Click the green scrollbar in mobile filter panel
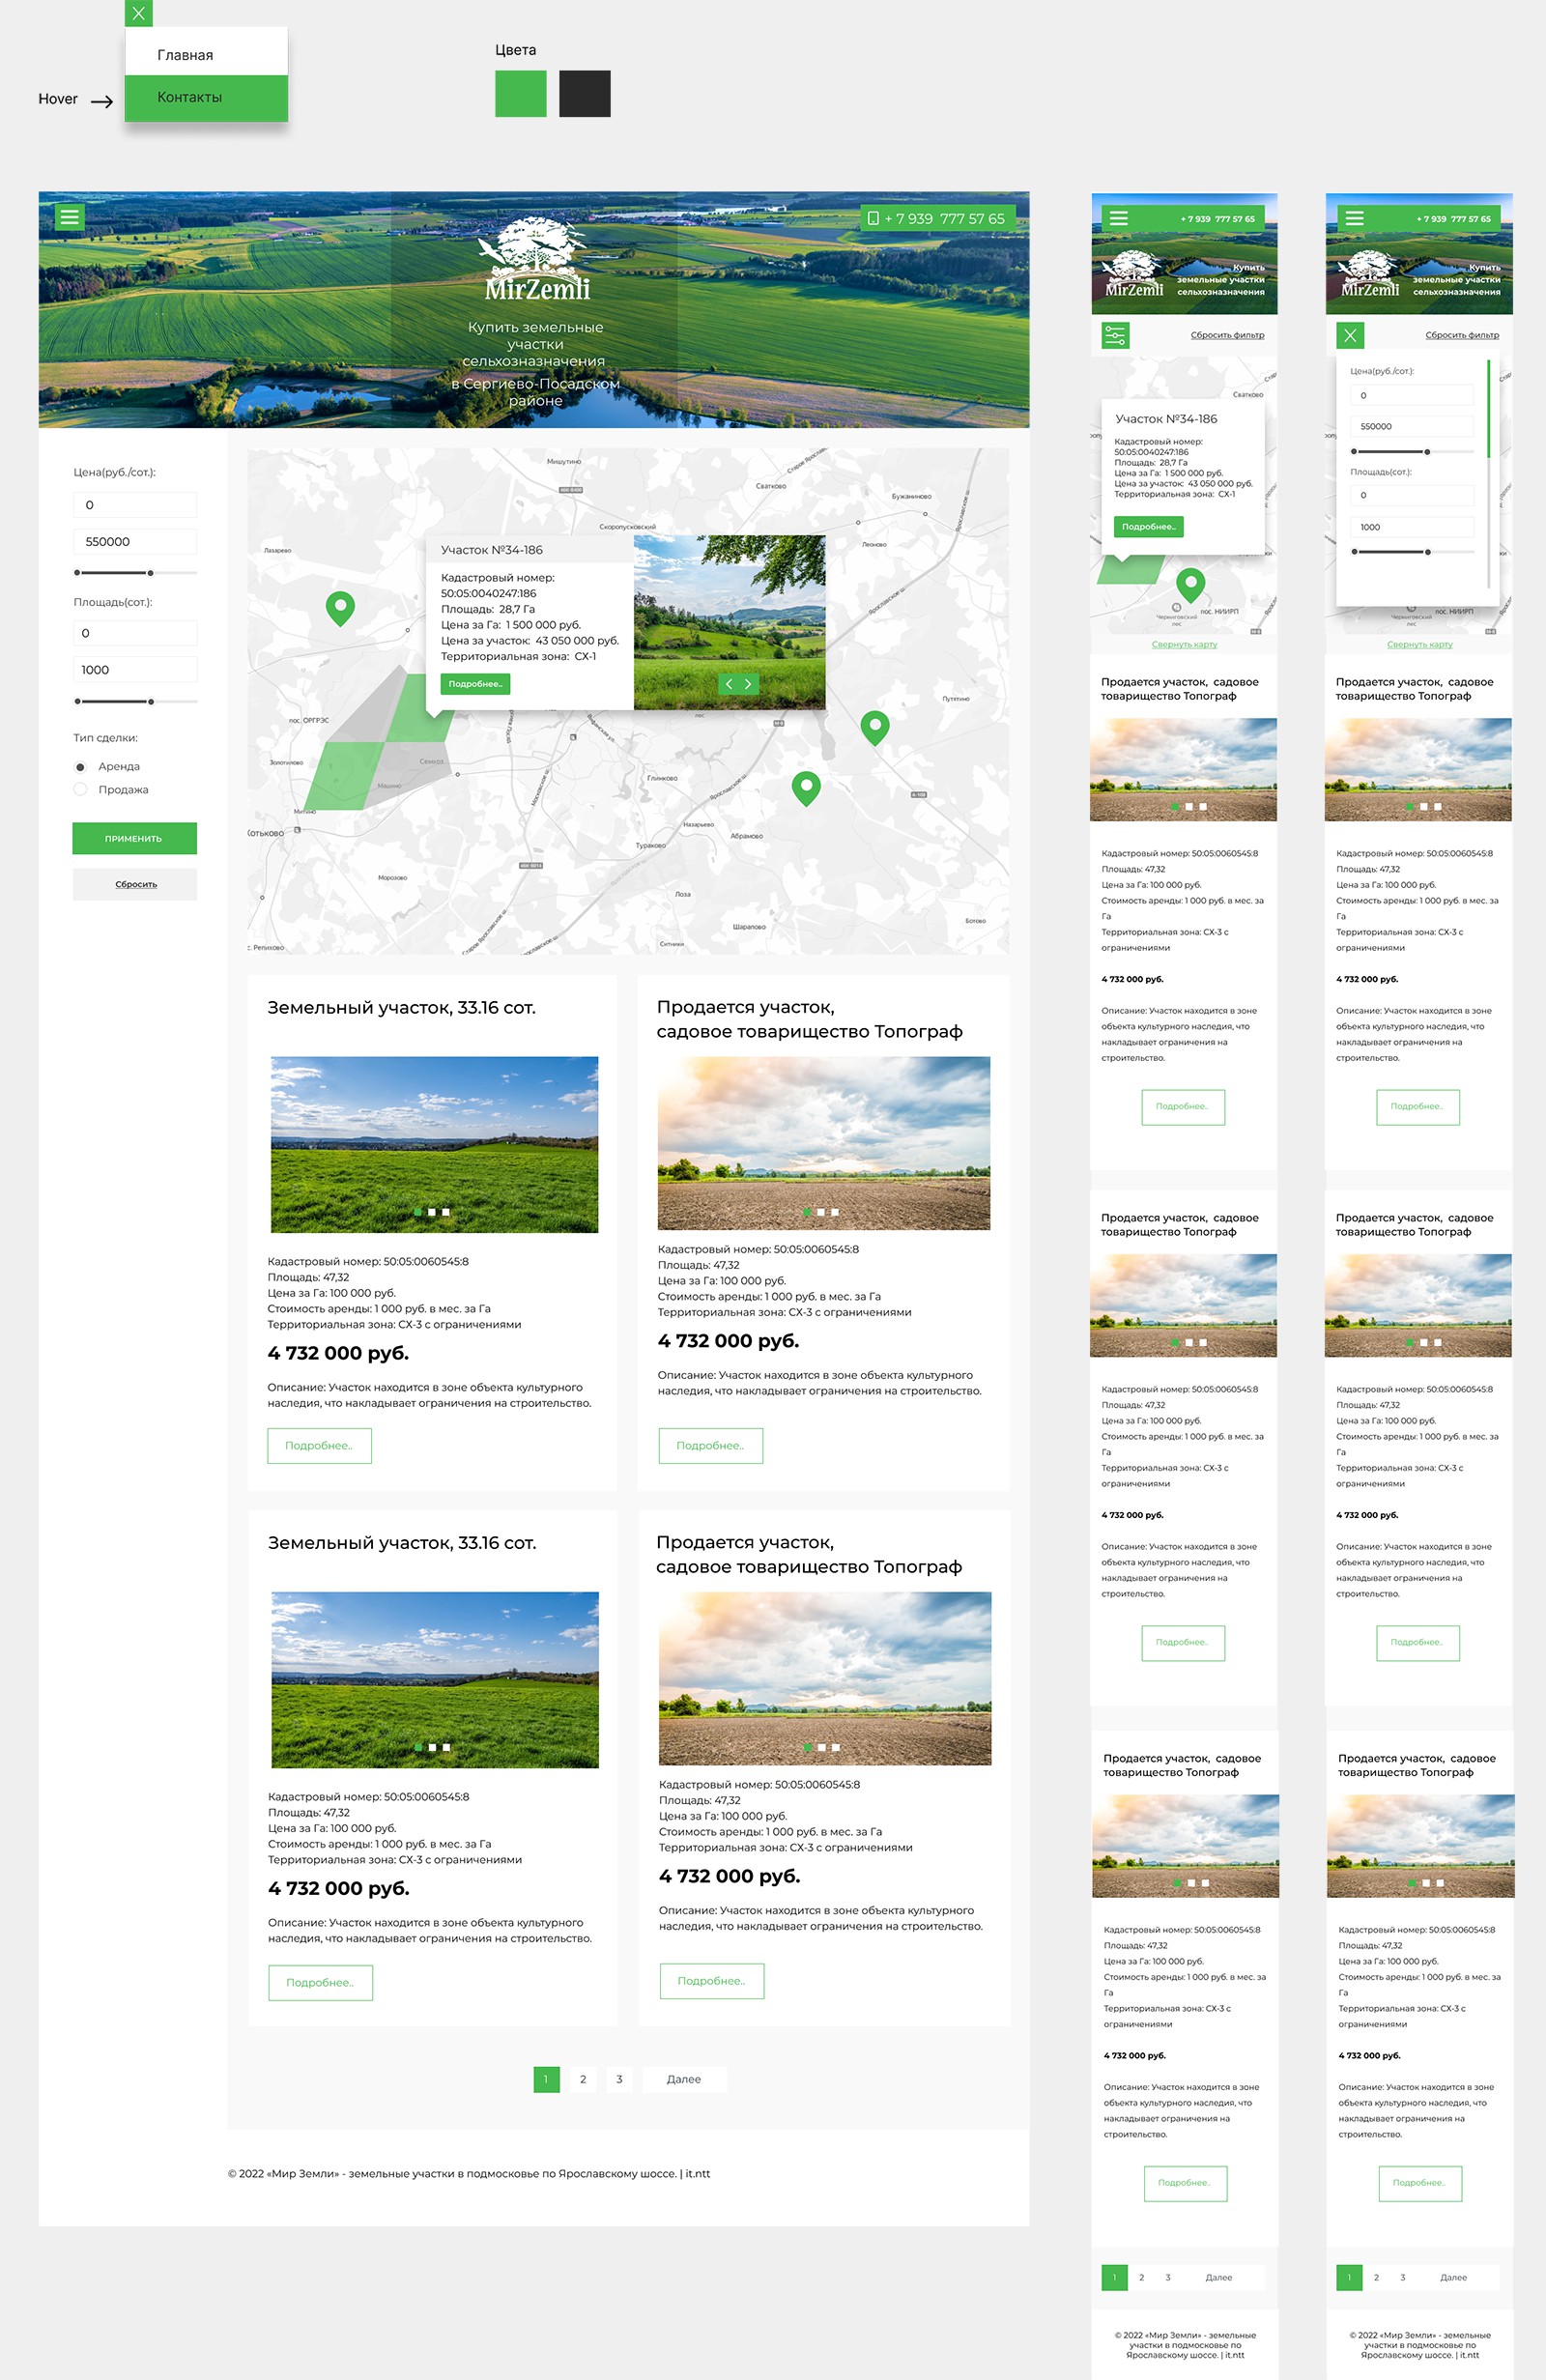Image resolution: width=1546 pixels, height=2380 pixels. tap(1489, 408)
